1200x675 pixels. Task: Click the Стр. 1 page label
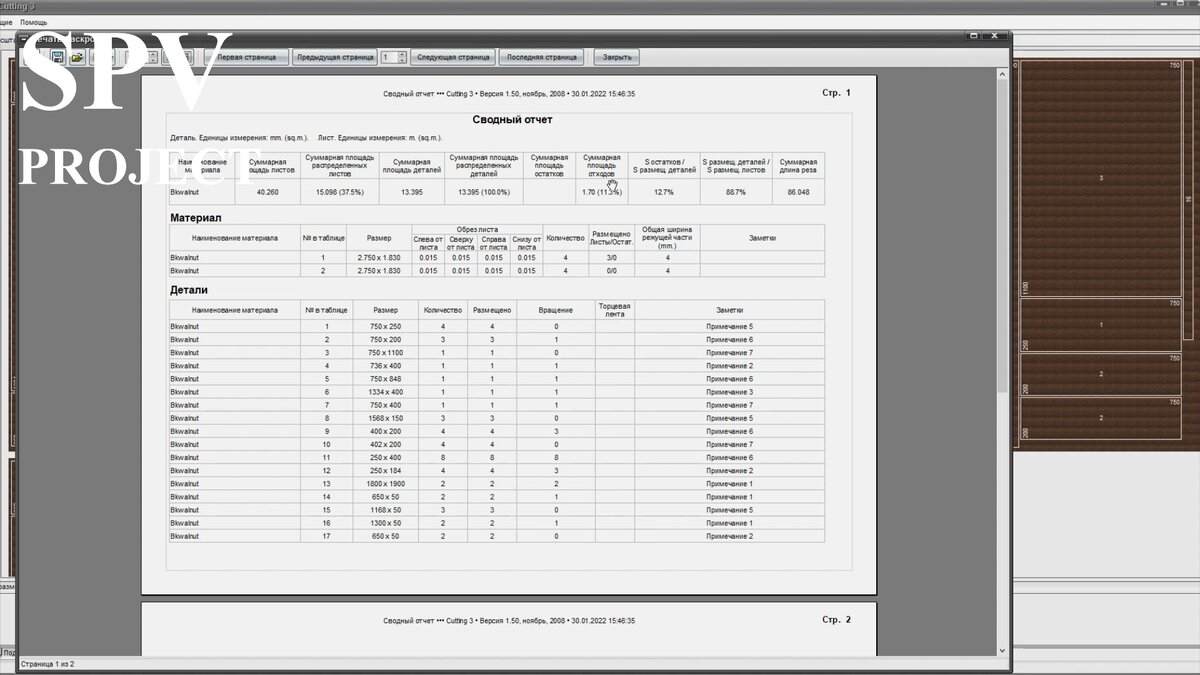(836, 93)
